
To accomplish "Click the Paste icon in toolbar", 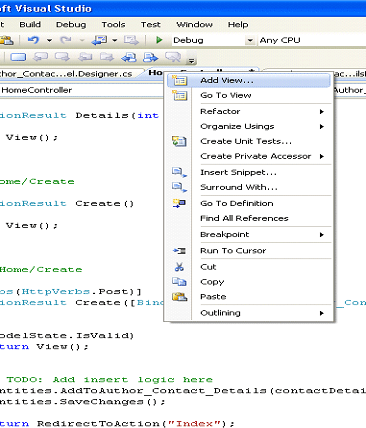I will [x=6, y=40].
